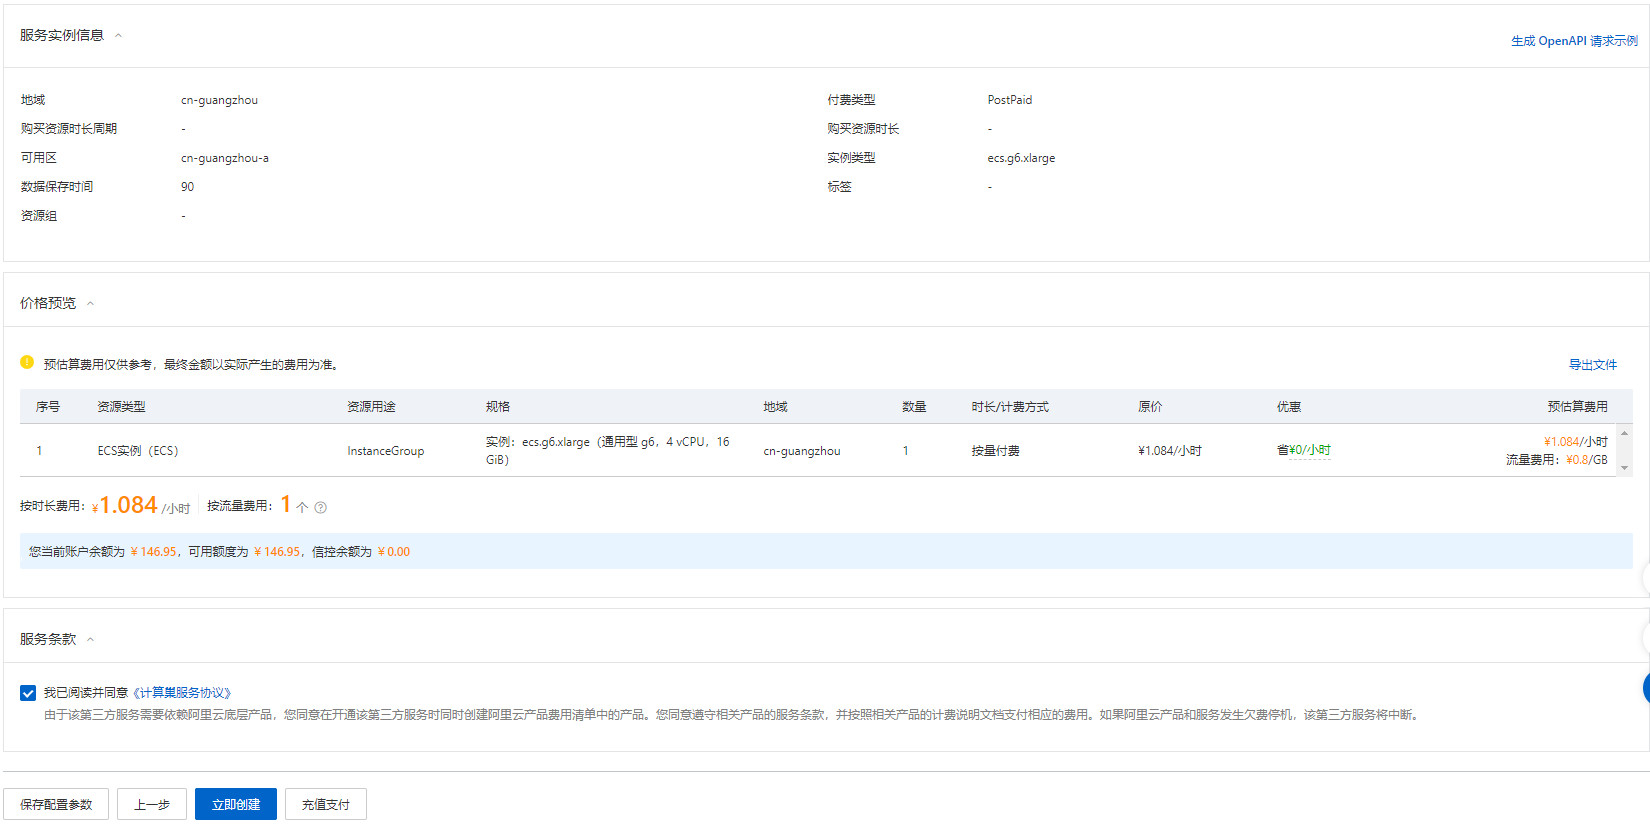Click the 立即创建 button
This screenshot has width=1650, height=831.
click(x=236, y=804)
